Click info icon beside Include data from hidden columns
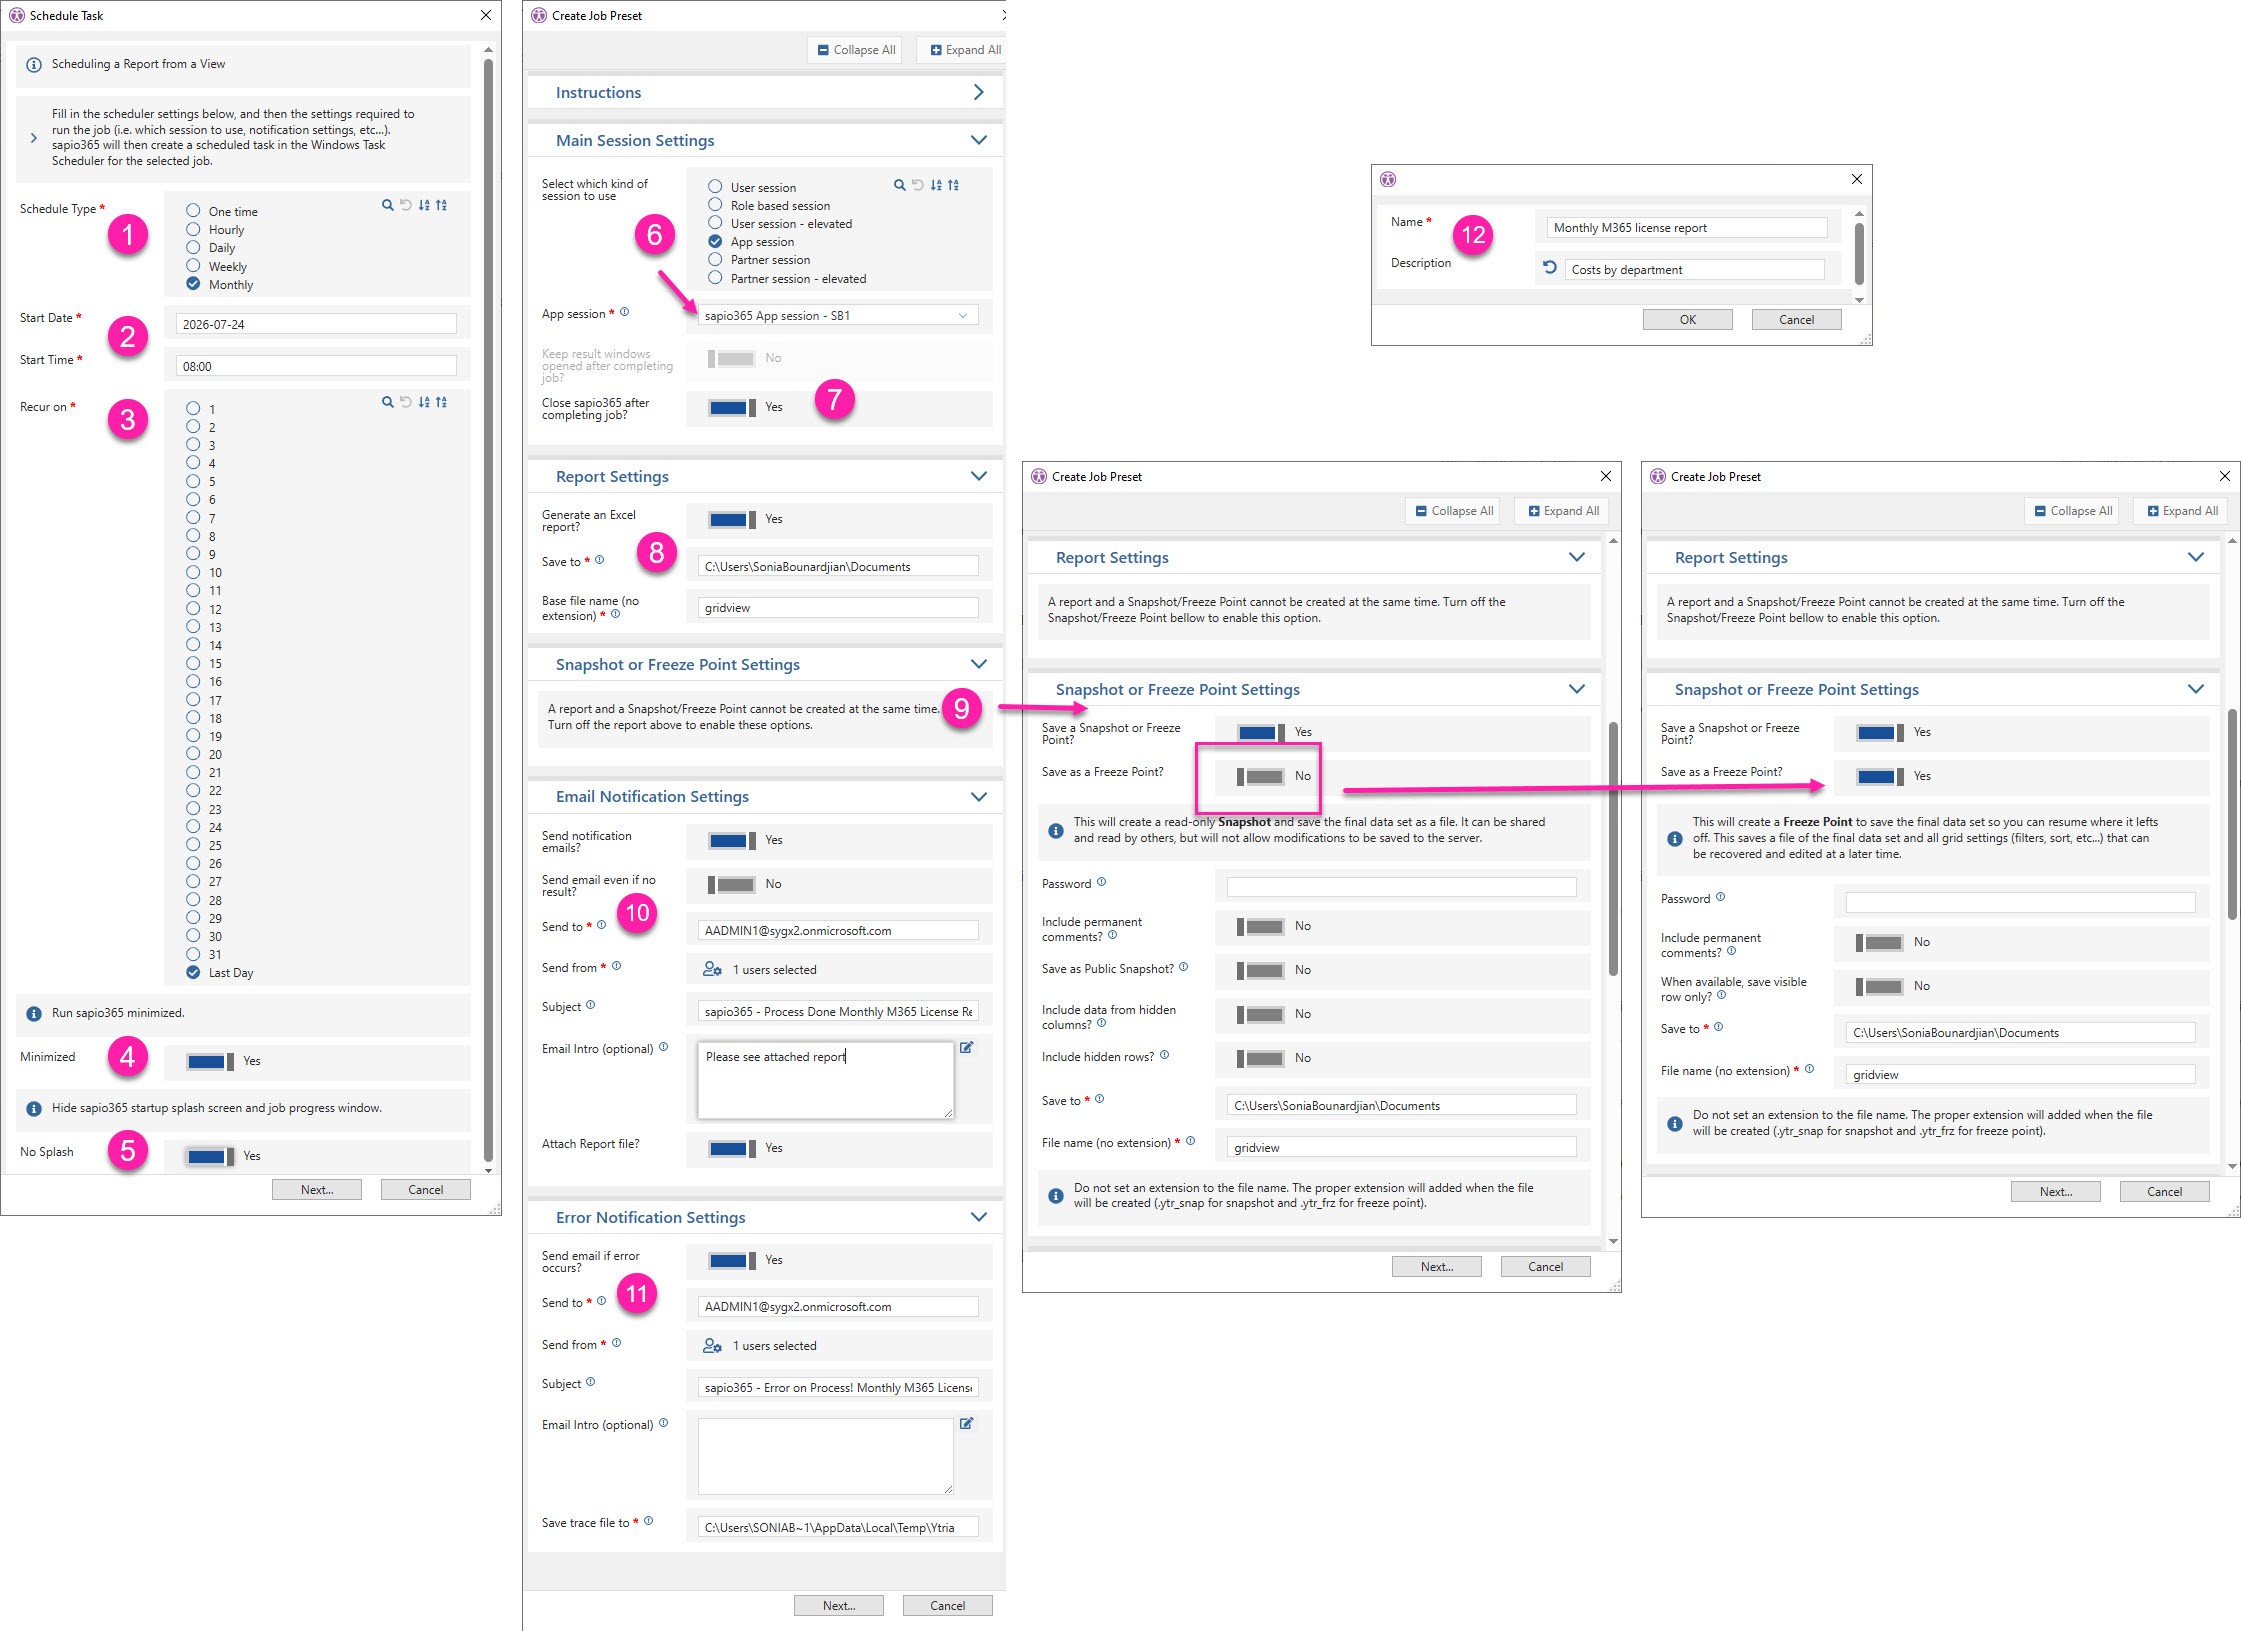The image size is (2241, 1631). pos(1102,1023)
